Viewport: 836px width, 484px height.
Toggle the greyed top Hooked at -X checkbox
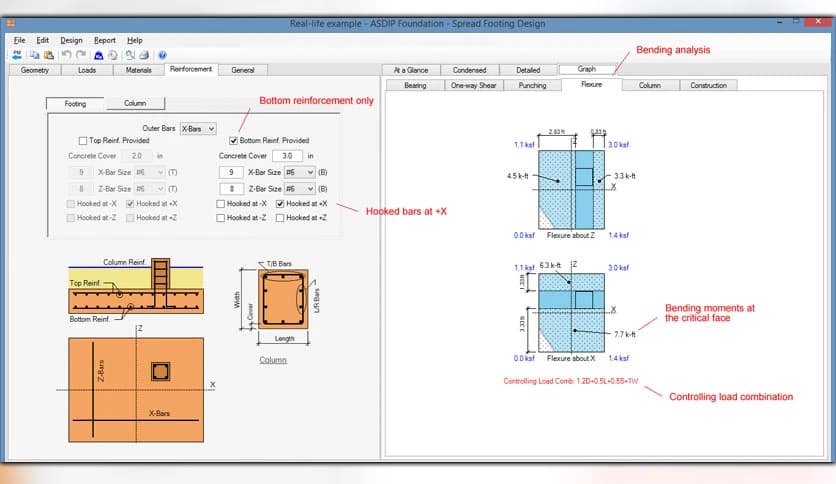click(x=70, y=204)
